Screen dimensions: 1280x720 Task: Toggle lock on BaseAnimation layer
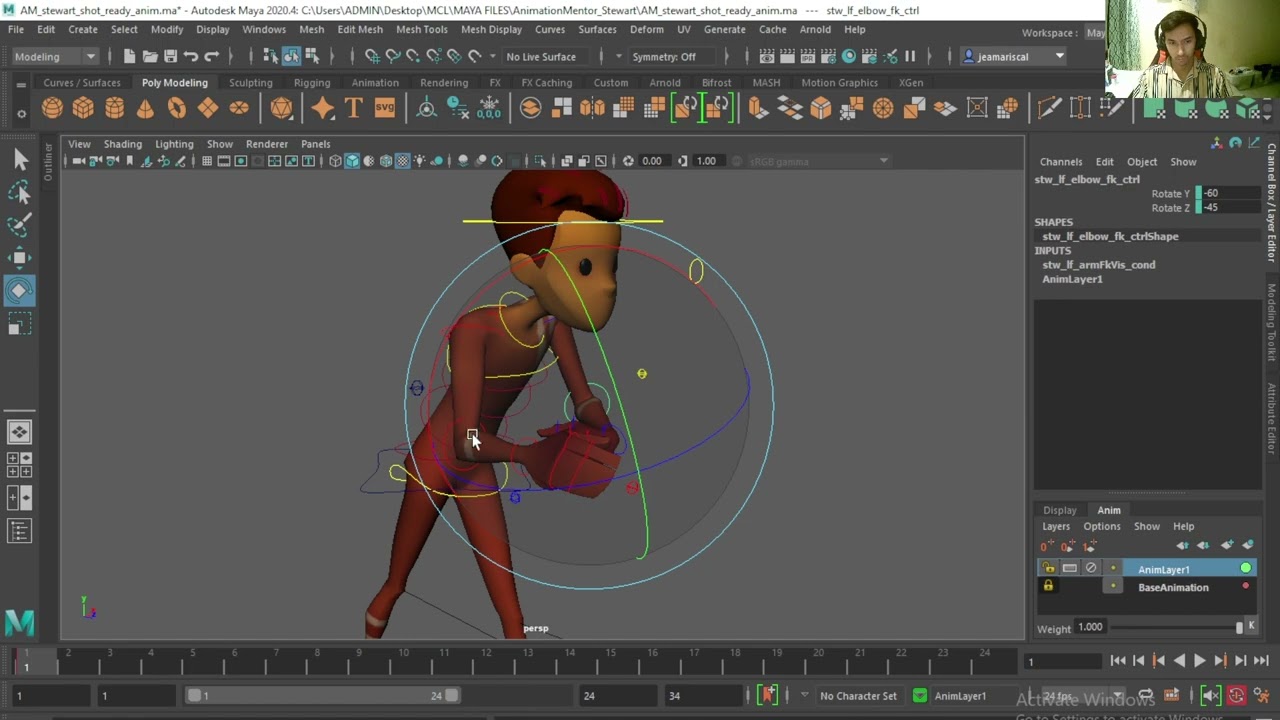coord(1048,586)
